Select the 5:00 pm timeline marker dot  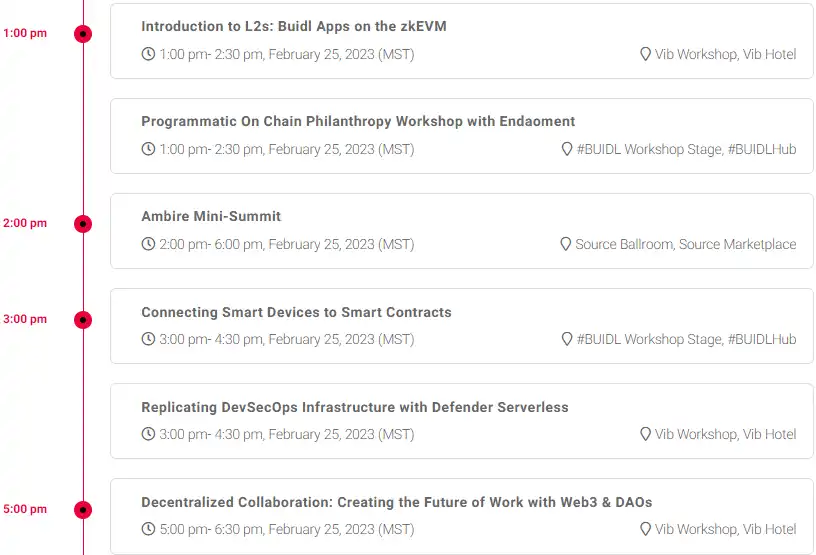(x=83, y=510)
